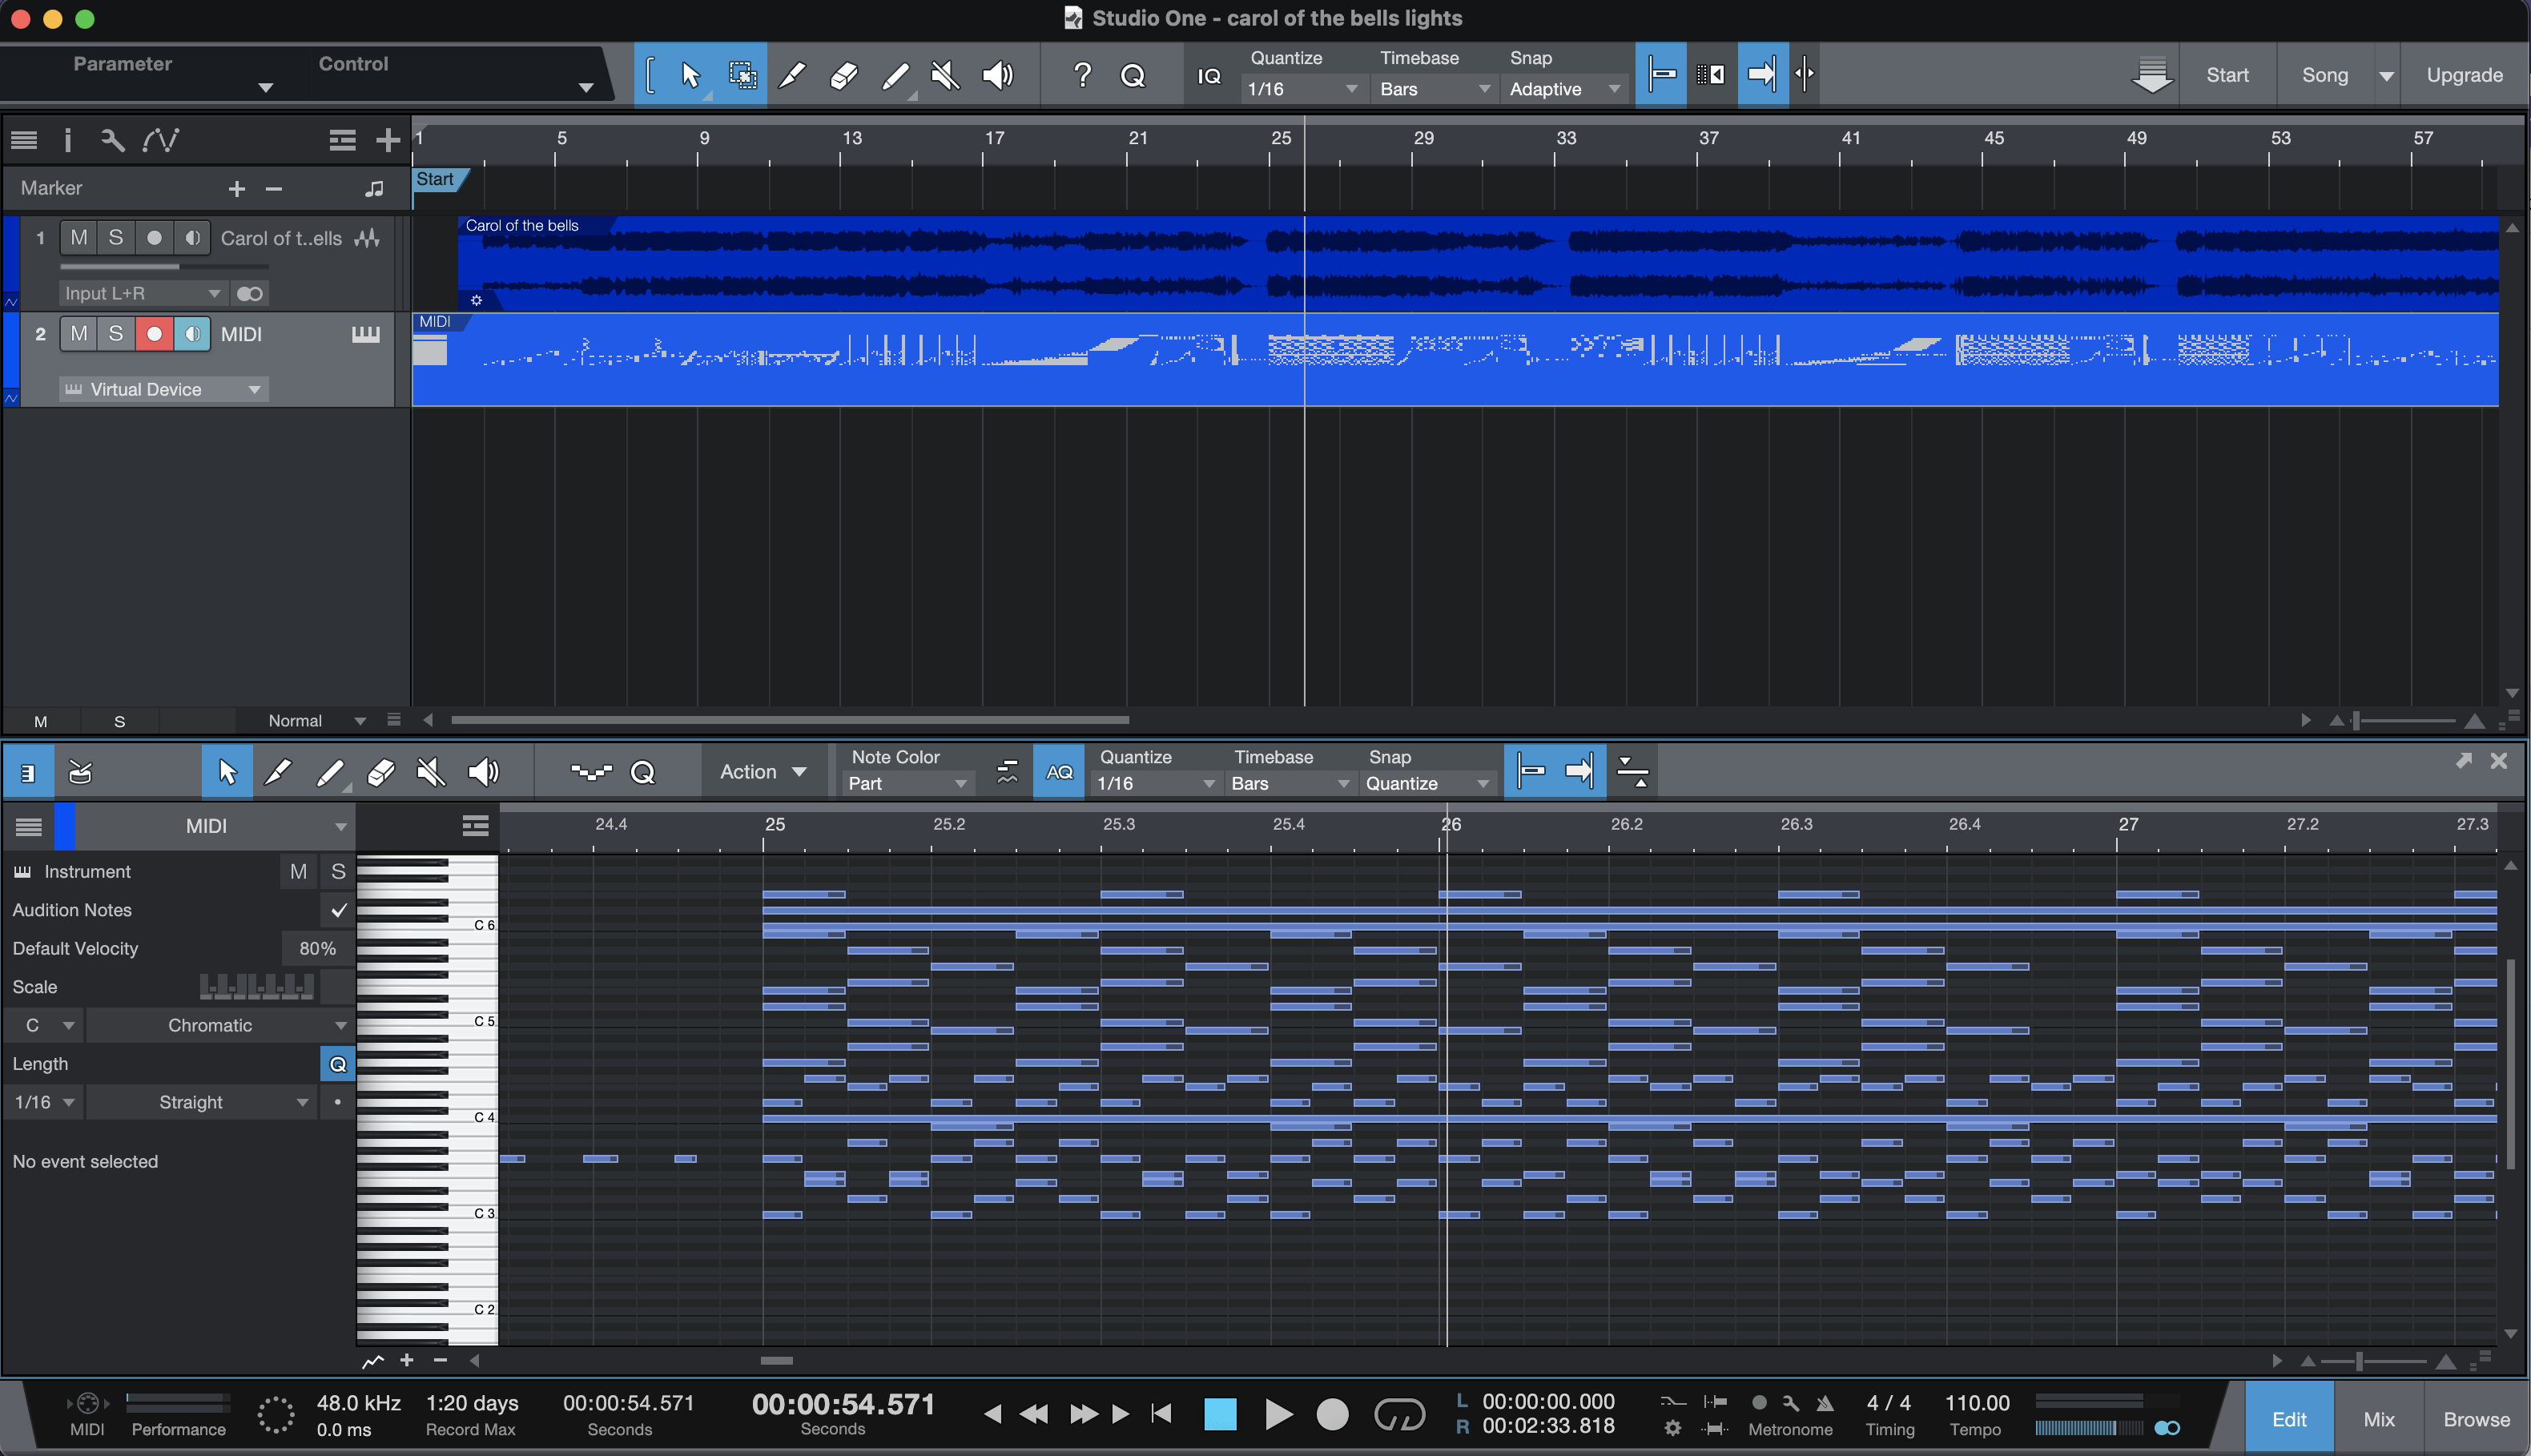
Task: Click the arrangement horizontal zoom slider
Action: pyautogui.click(x=2405, y=720)
